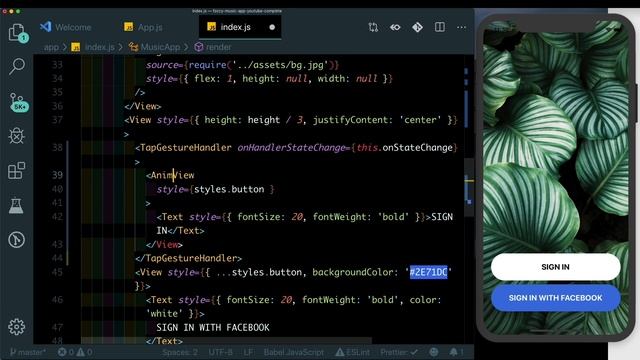Click the styles.button text on line 40

229,189
